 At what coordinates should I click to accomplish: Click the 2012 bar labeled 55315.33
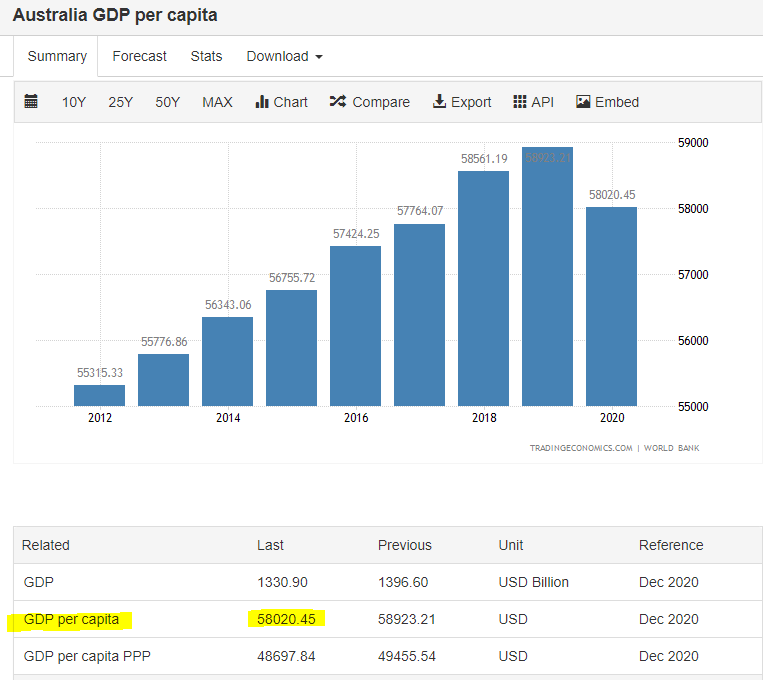click(99, 395)
